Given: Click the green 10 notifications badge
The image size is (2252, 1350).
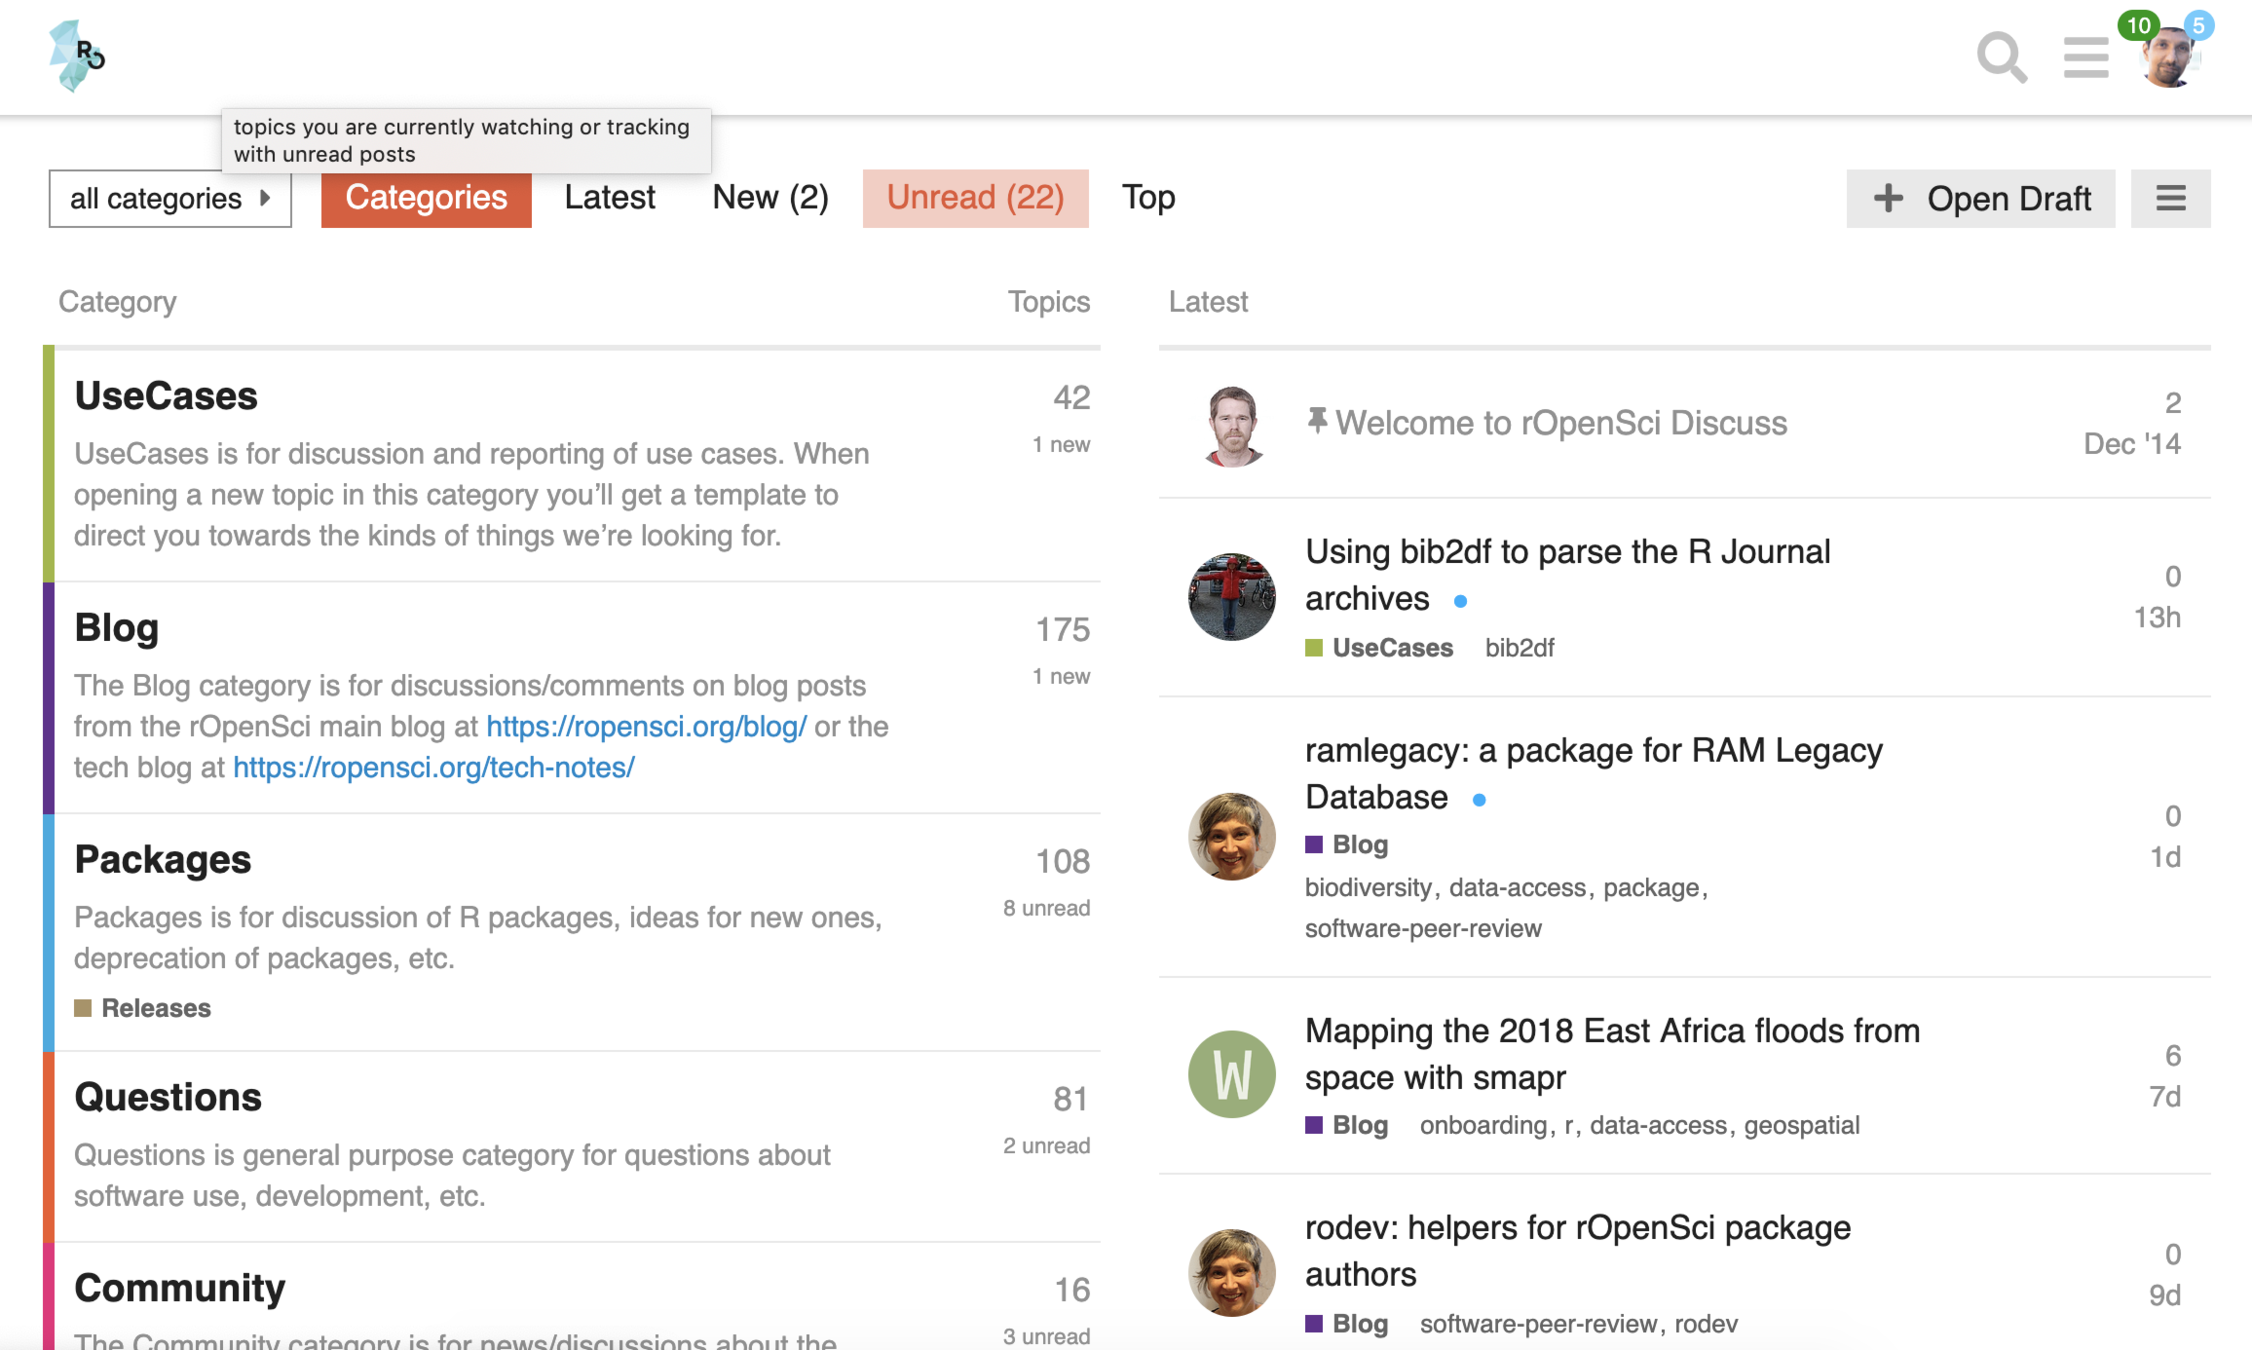Looking at the screenshot, I should (2138, 25).
